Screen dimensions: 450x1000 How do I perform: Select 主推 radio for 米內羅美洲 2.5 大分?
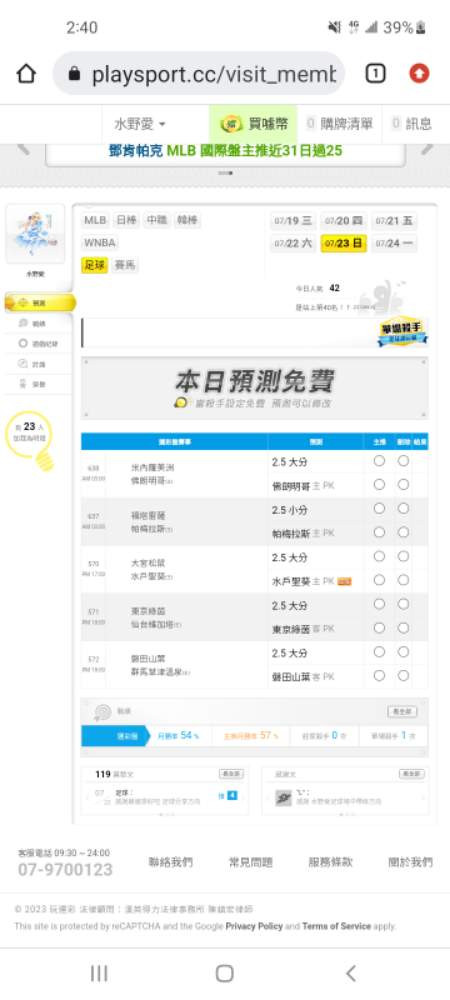tap(379, 461)
